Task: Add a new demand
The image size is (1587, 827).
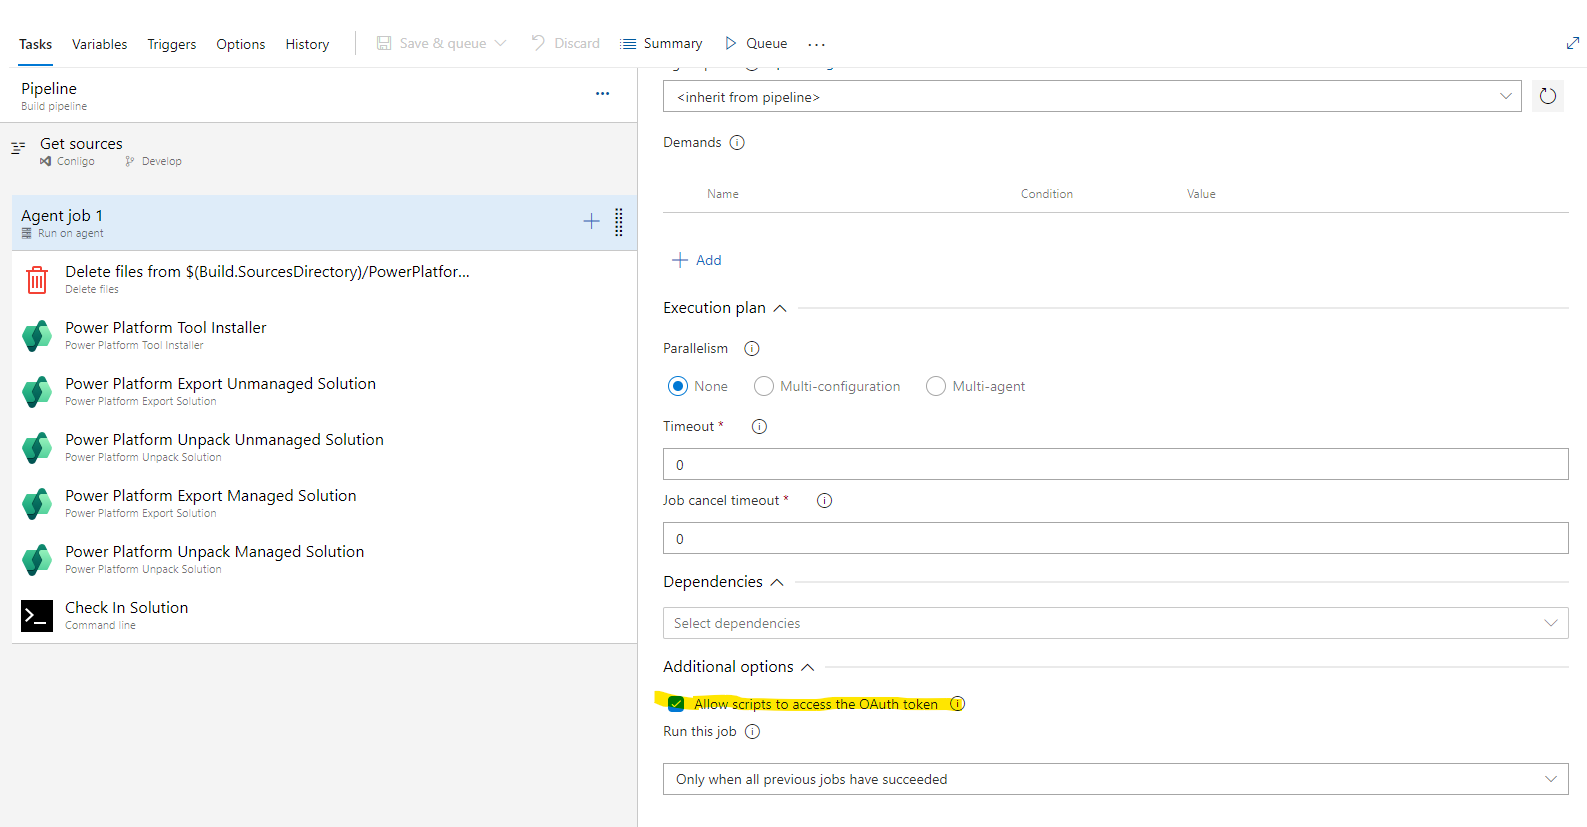Action: (697, 260)
